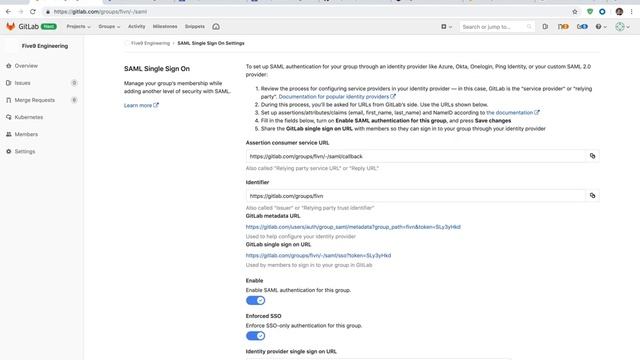Open the Milestones page
The image size is (640, 360).
click(165, 27)
